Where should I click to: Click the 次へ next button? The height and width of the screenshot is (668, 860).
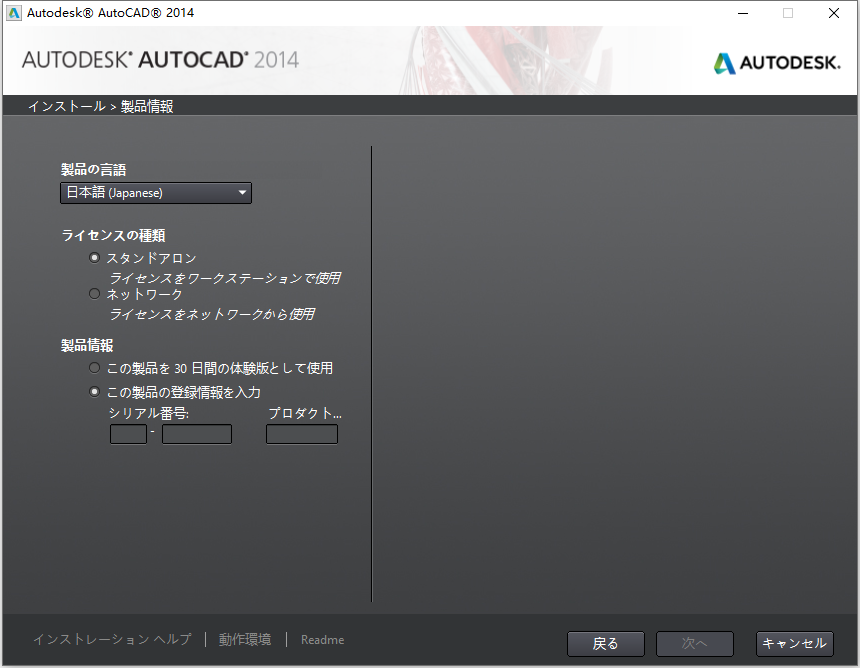(x=694, y=644)
